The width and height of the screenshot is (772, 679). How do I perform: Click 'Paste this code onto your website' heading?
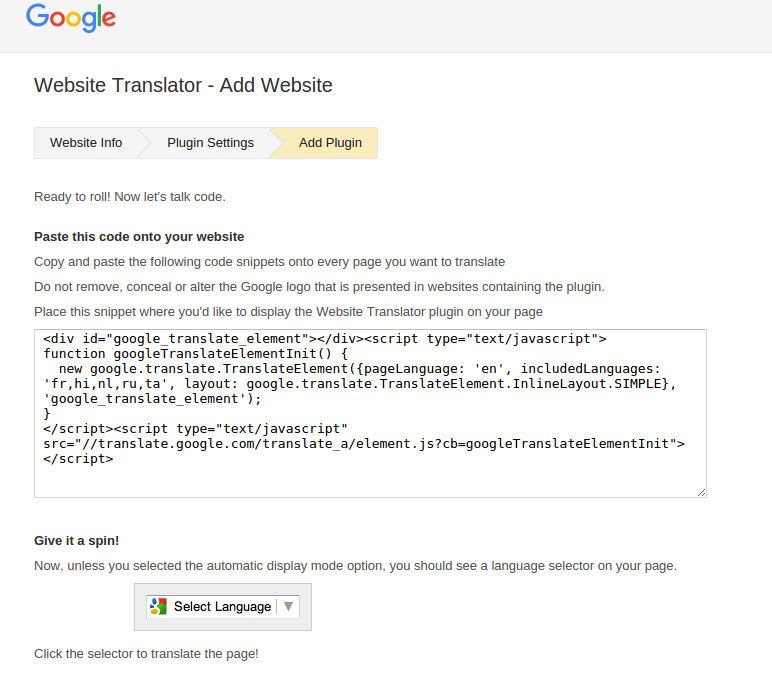[x=139, y=237]
